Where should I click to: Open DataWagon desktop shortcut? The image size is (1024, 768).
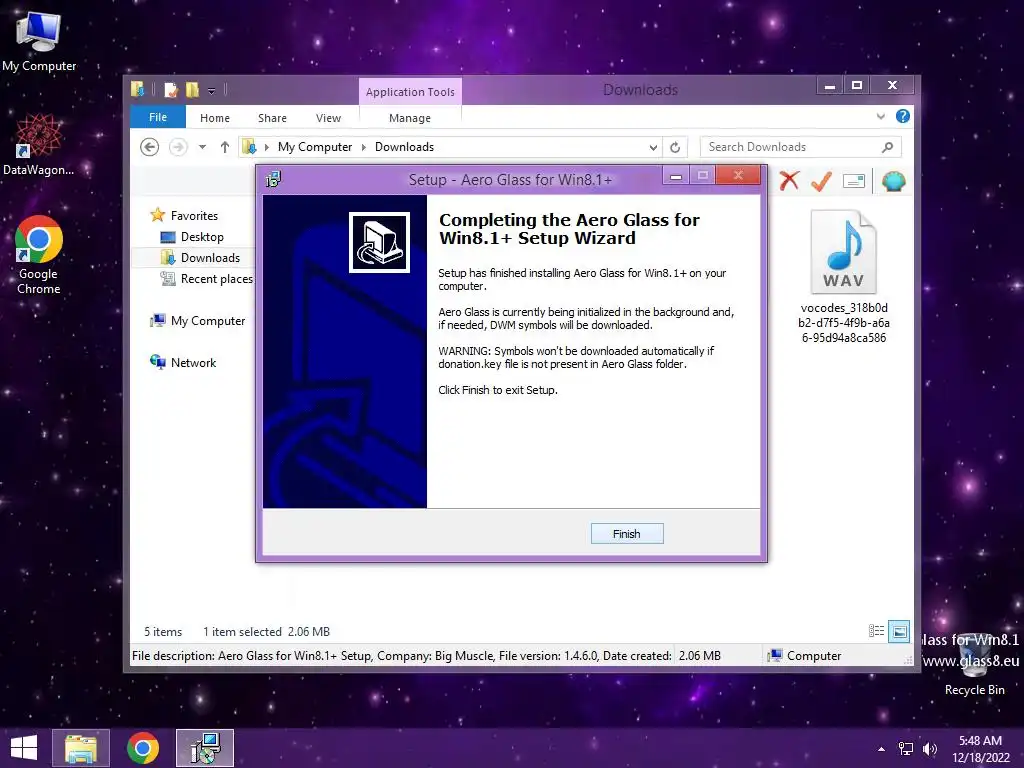tap(39, 145)
